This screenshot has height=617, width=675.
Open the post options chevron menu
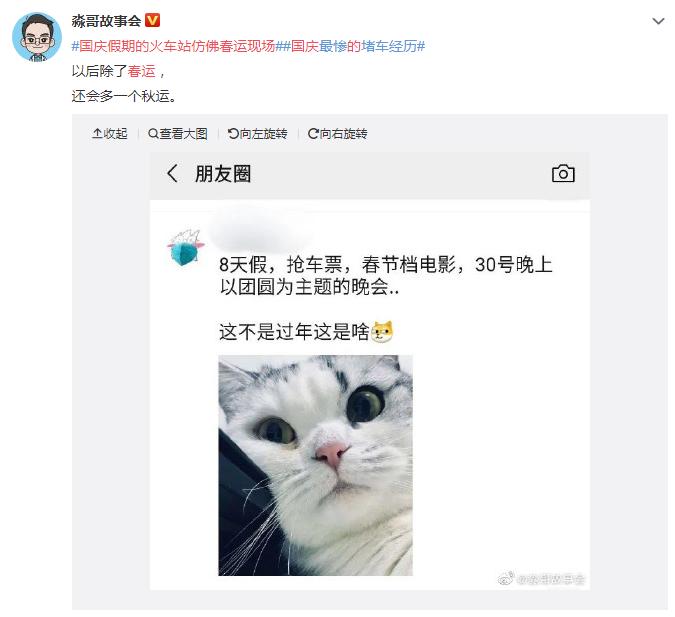click(x=658, y=21)
